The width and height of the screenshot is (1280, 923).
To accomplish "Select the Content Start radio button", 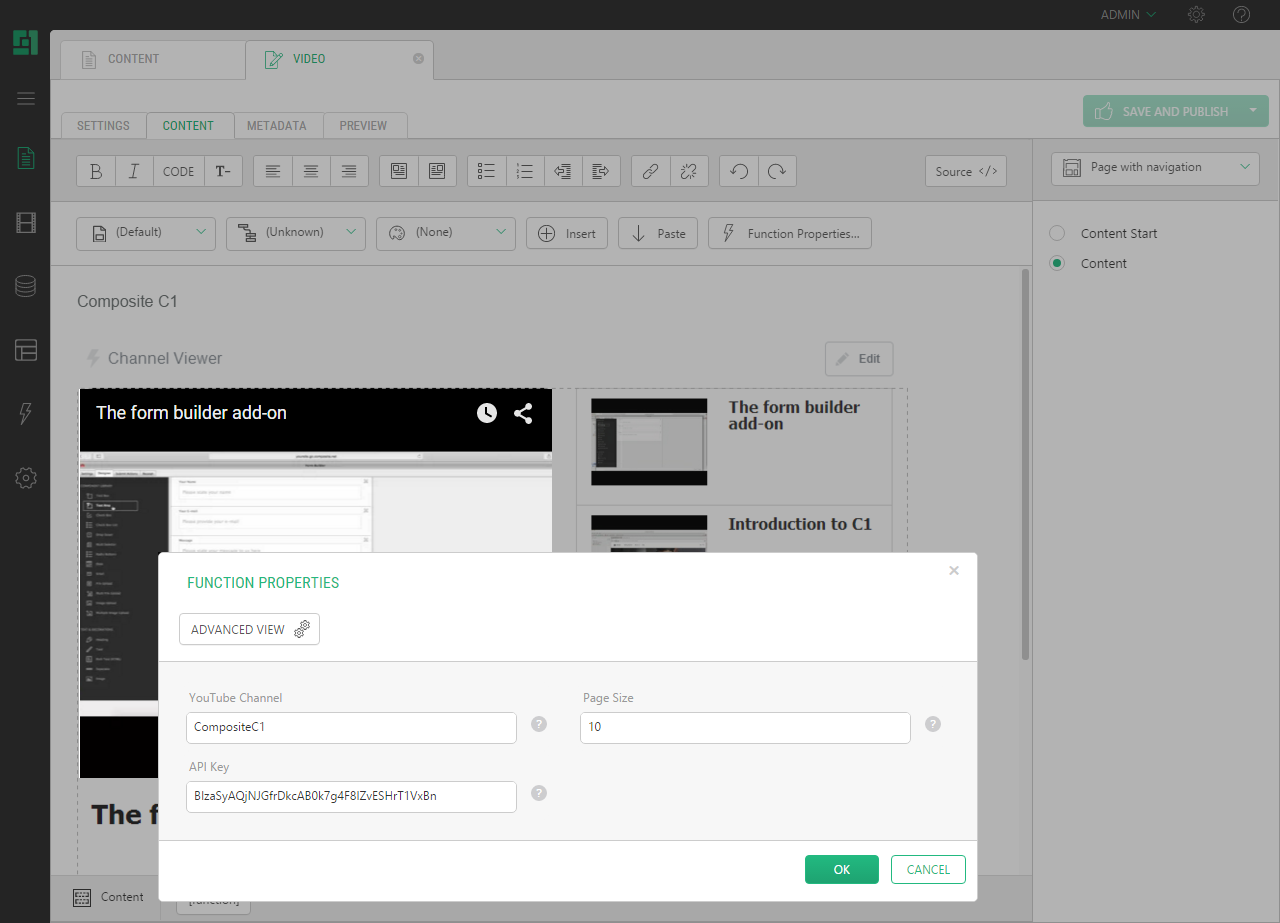I will click(x=1057, y=233).
